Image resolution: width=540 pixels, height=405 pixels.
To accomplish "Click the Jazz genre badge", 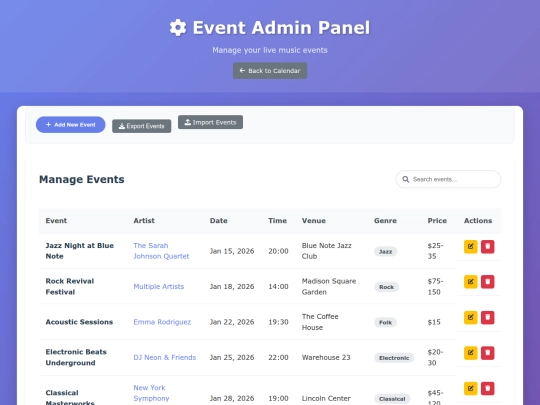I will 386,251.
